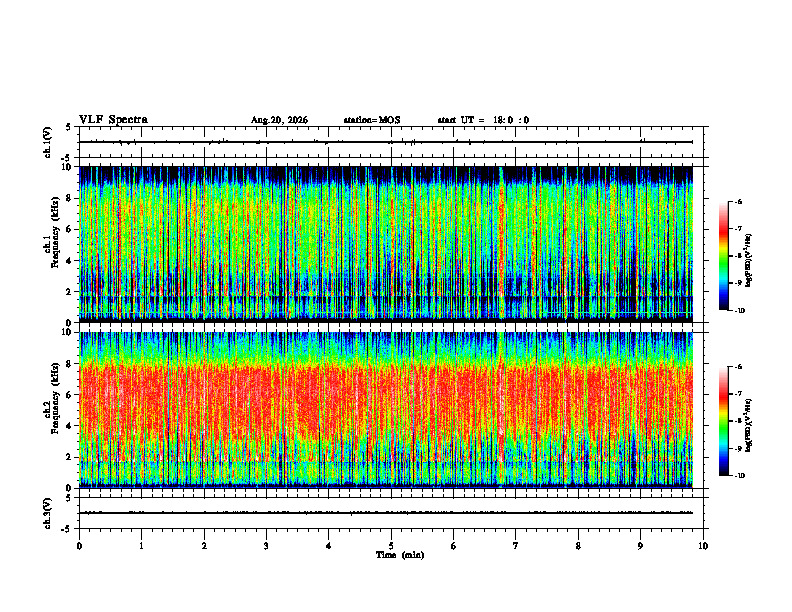Click the ch.1 colorbar "-10" bottom label
The height and width of the screenshot is (612, 792).
tap(739, 311)
